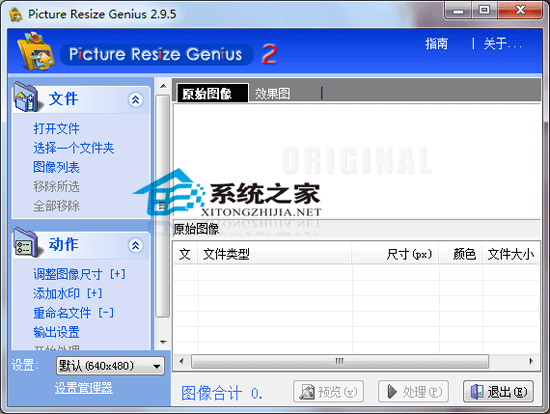Click the 处理 (P) button
Screen dimensions: 550x414
tap(413, 392)
